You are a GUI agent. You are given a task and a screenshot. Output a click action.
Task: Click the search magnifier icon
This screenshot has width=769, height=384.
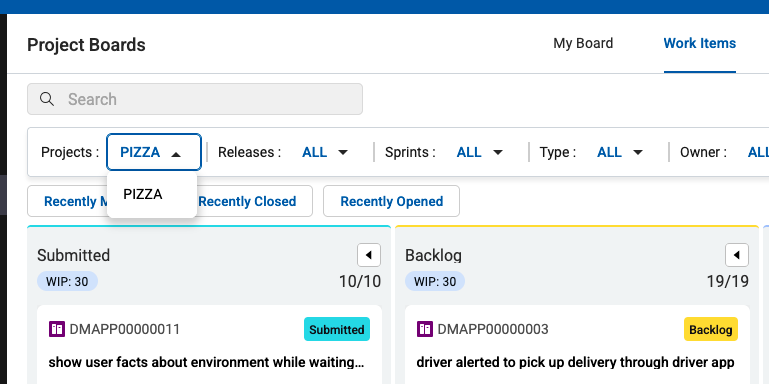click(x=47, y=99)
